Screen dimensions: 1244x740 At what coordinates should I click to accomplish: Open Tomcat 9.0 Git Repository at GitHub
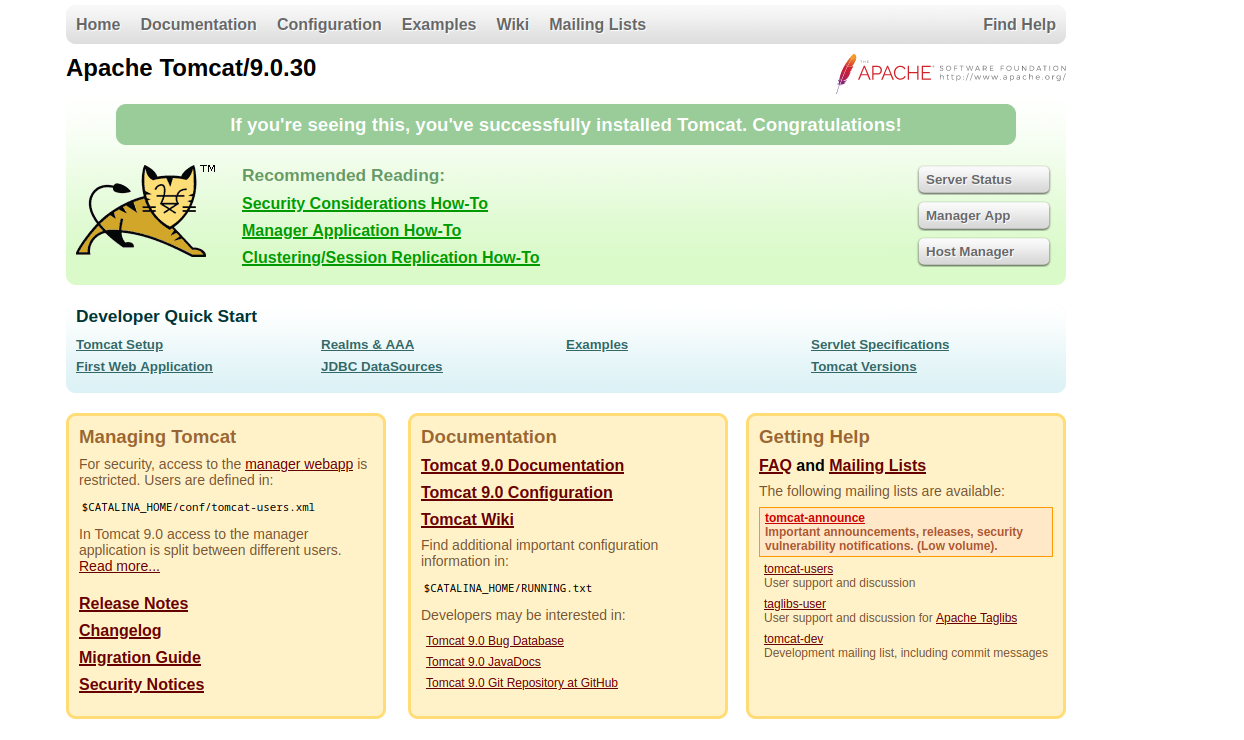[521, 683]
